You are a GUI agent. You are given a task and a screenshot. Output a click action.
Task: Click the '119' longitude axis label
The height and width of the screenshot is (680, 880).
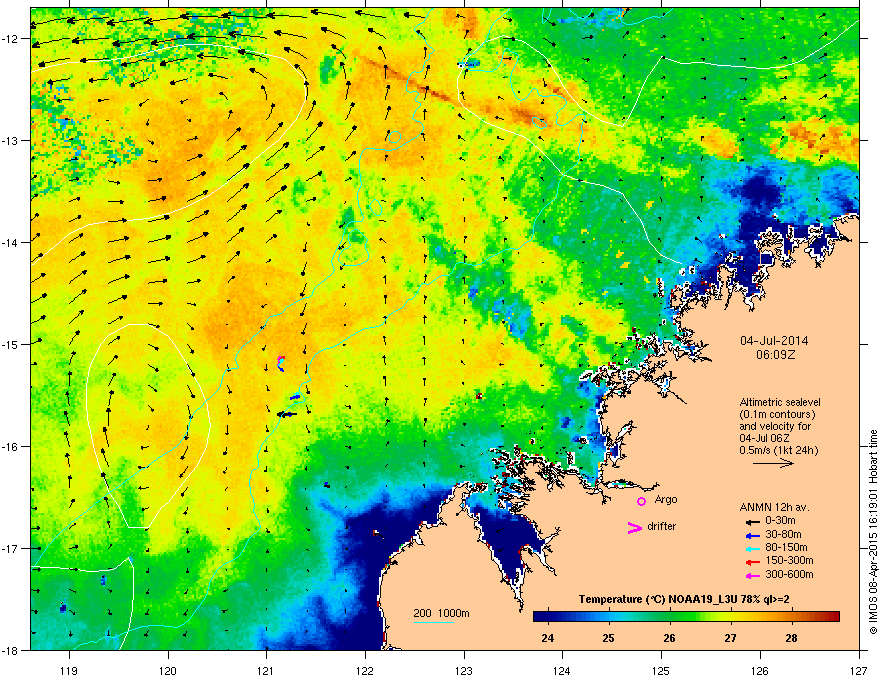click(69, 670)
